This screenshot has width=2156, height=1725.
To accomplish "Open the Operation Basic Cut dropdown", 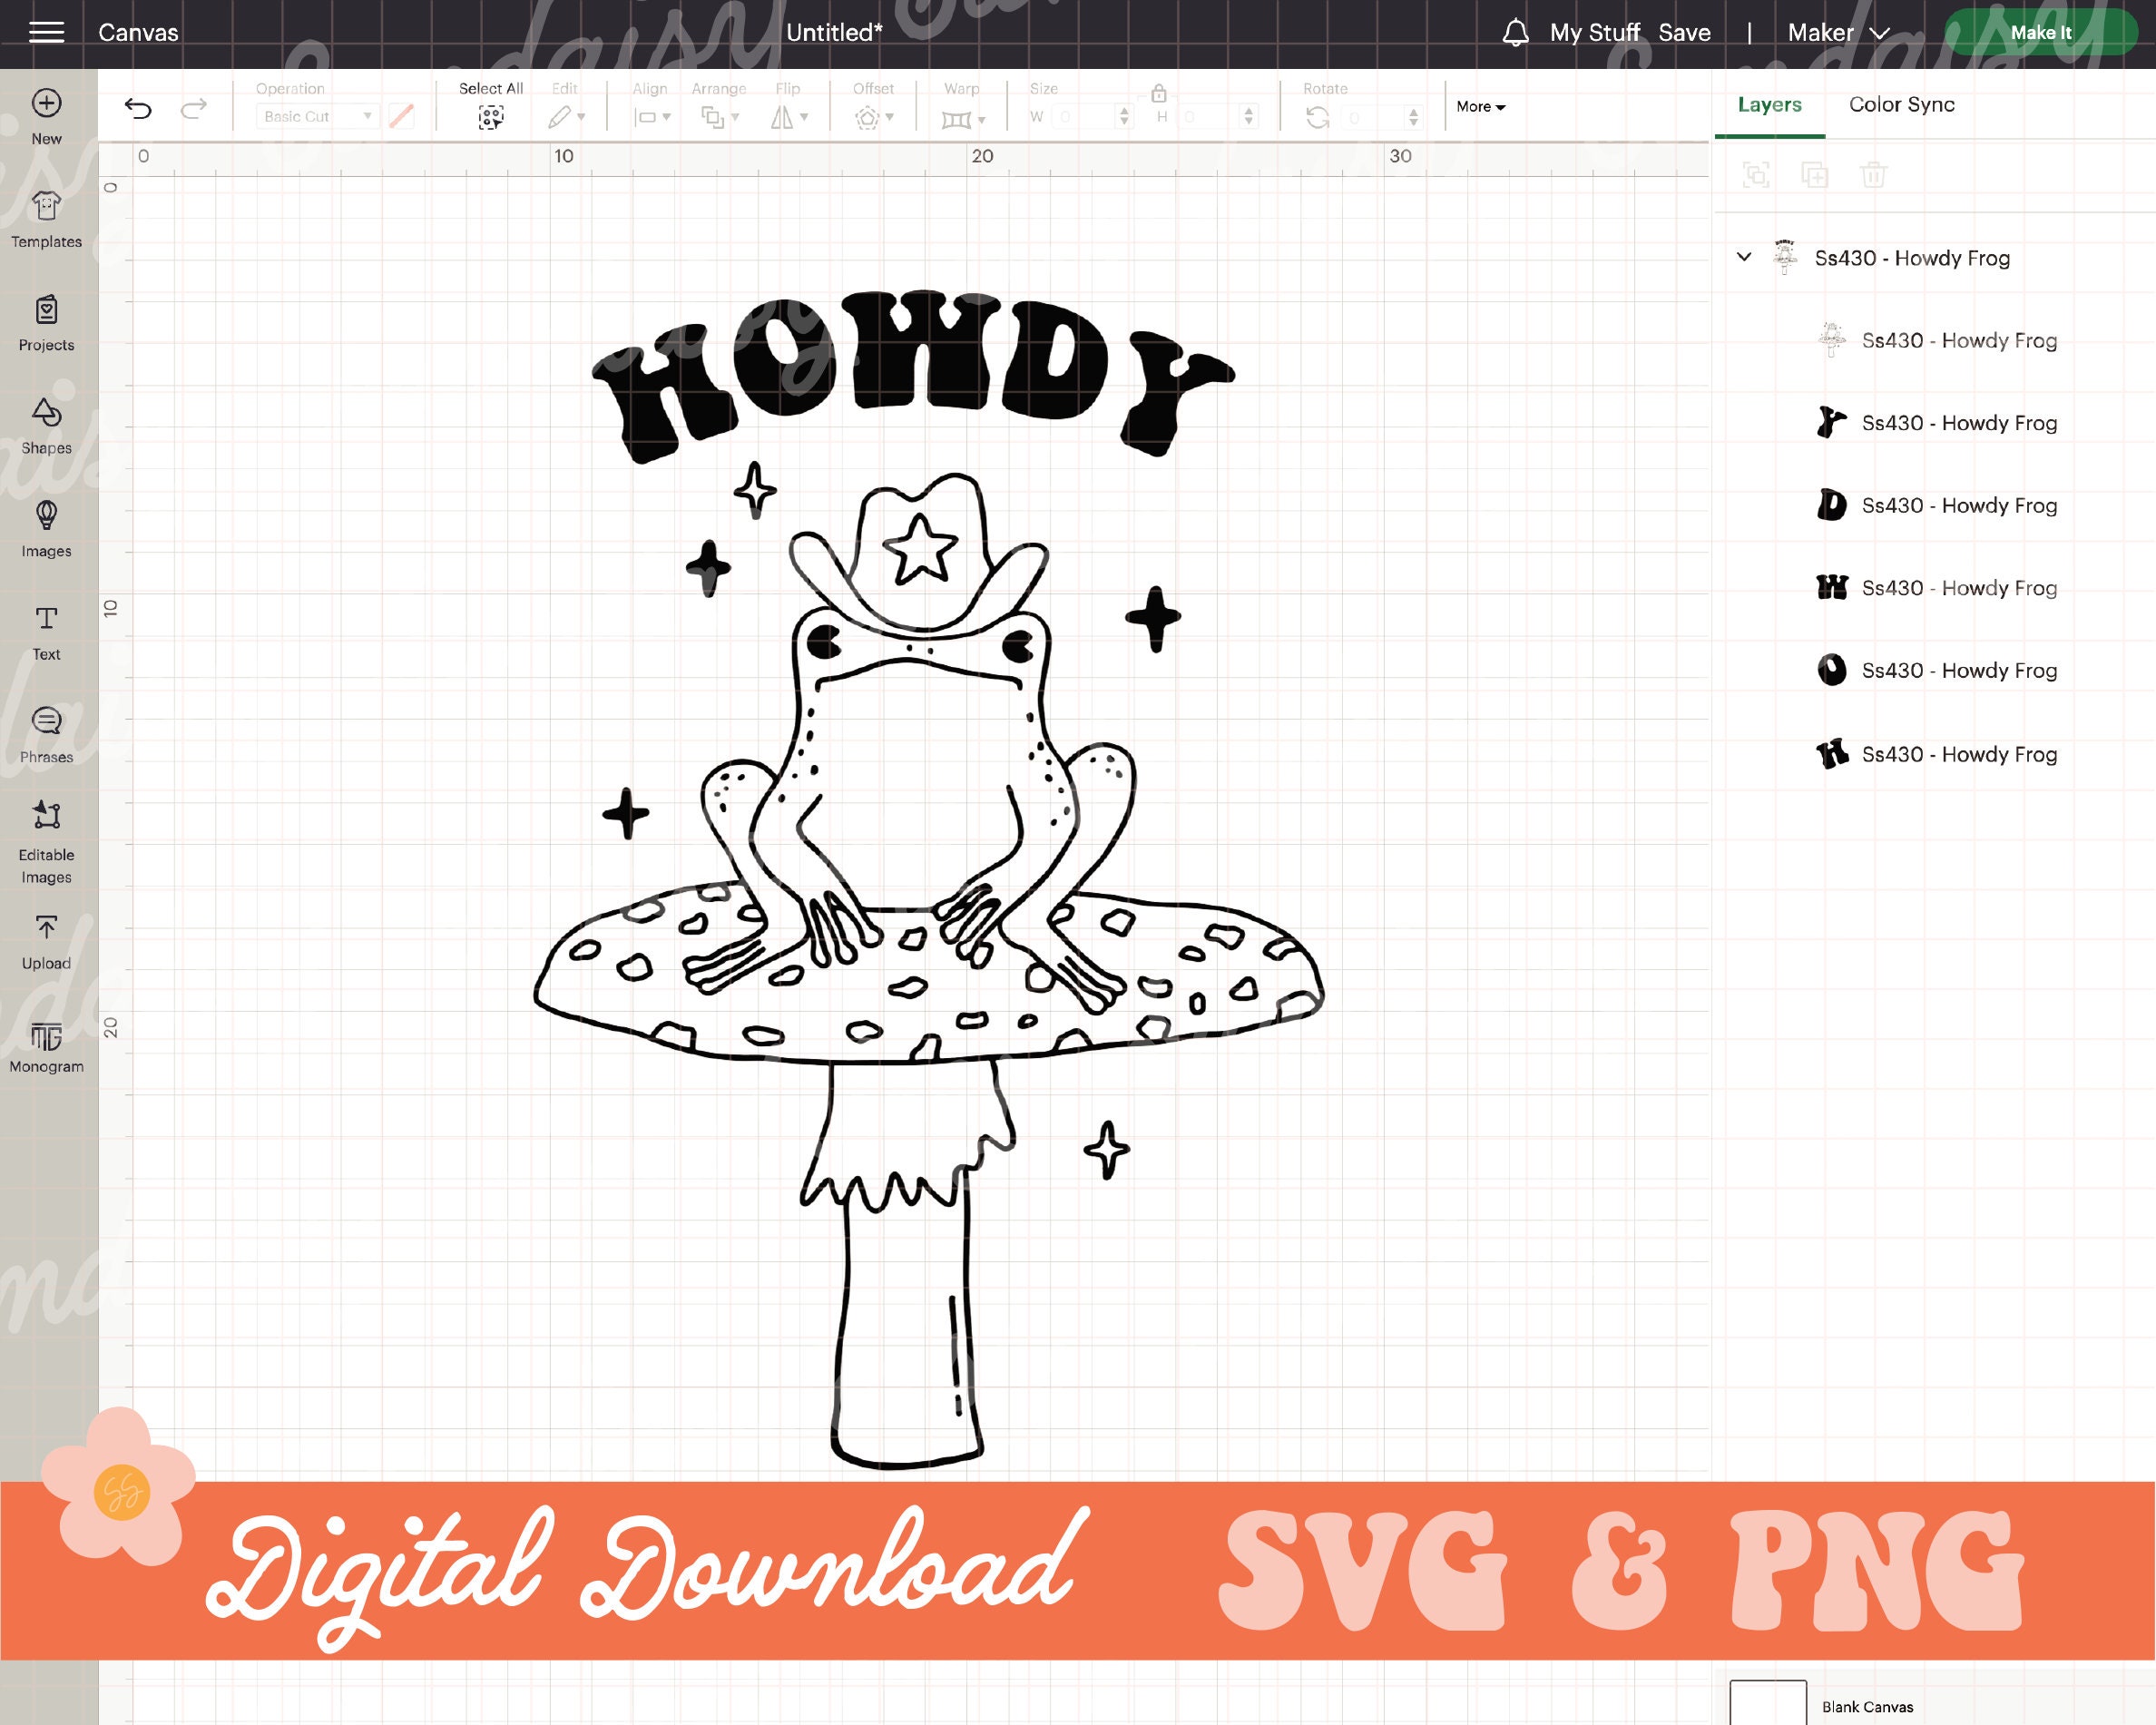I will tap(317, 115).
